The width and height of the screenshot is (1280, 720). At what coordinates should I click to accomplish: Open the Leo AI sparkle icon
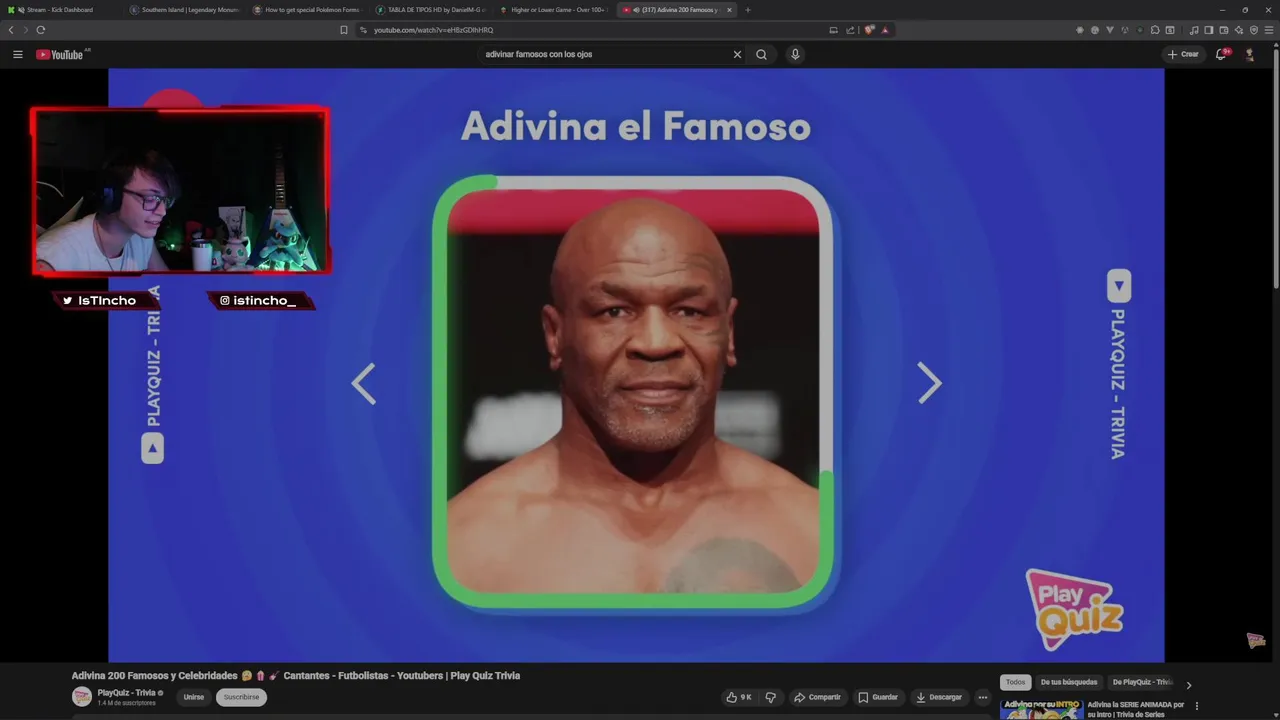(1239, 30)
